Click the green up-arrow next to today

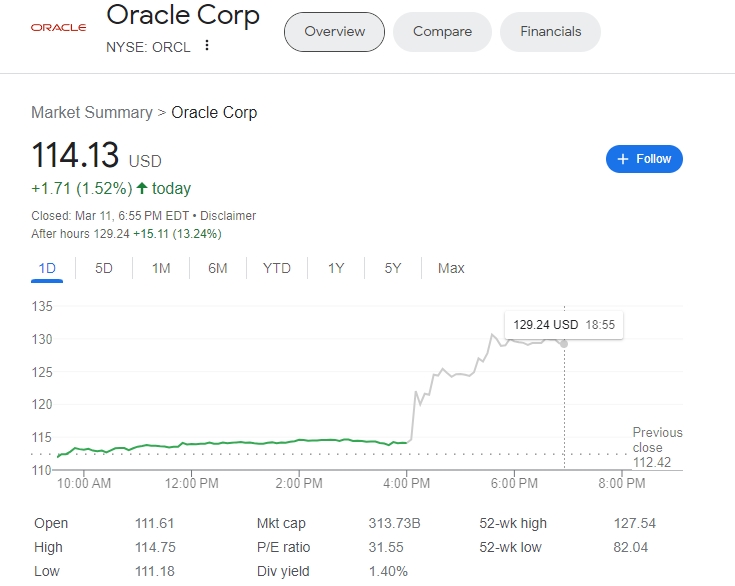(x=142, y=189)
